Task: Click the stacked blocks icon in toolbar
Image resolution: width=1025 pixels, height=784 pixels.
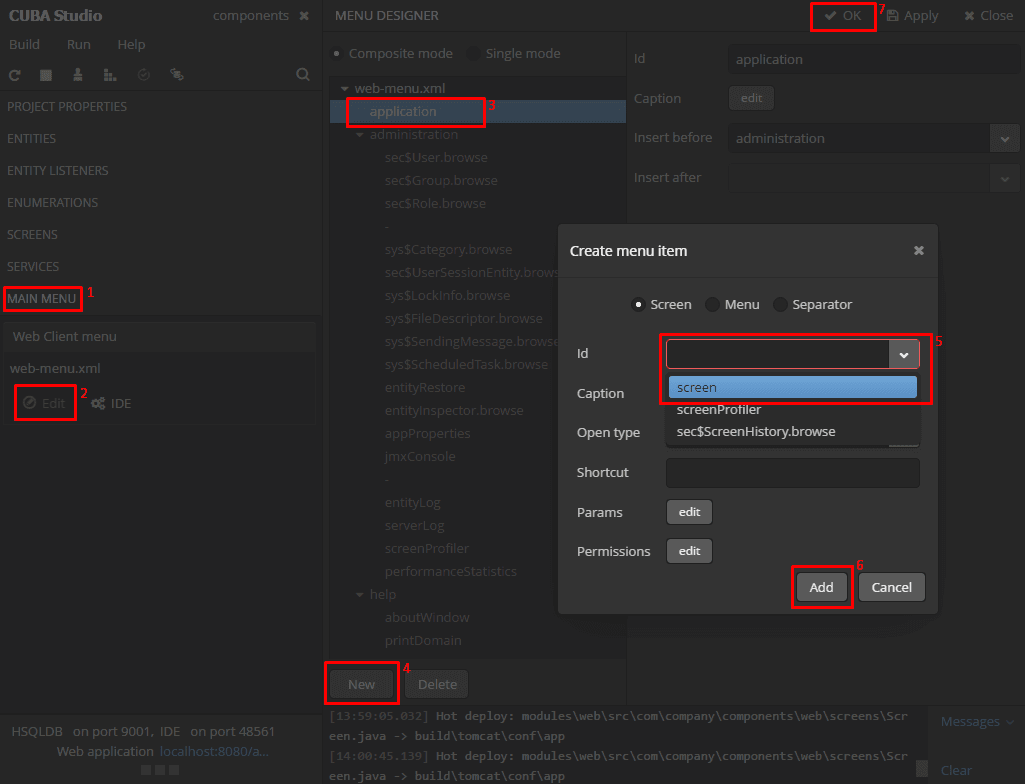Action: click(x=110, y=75)
